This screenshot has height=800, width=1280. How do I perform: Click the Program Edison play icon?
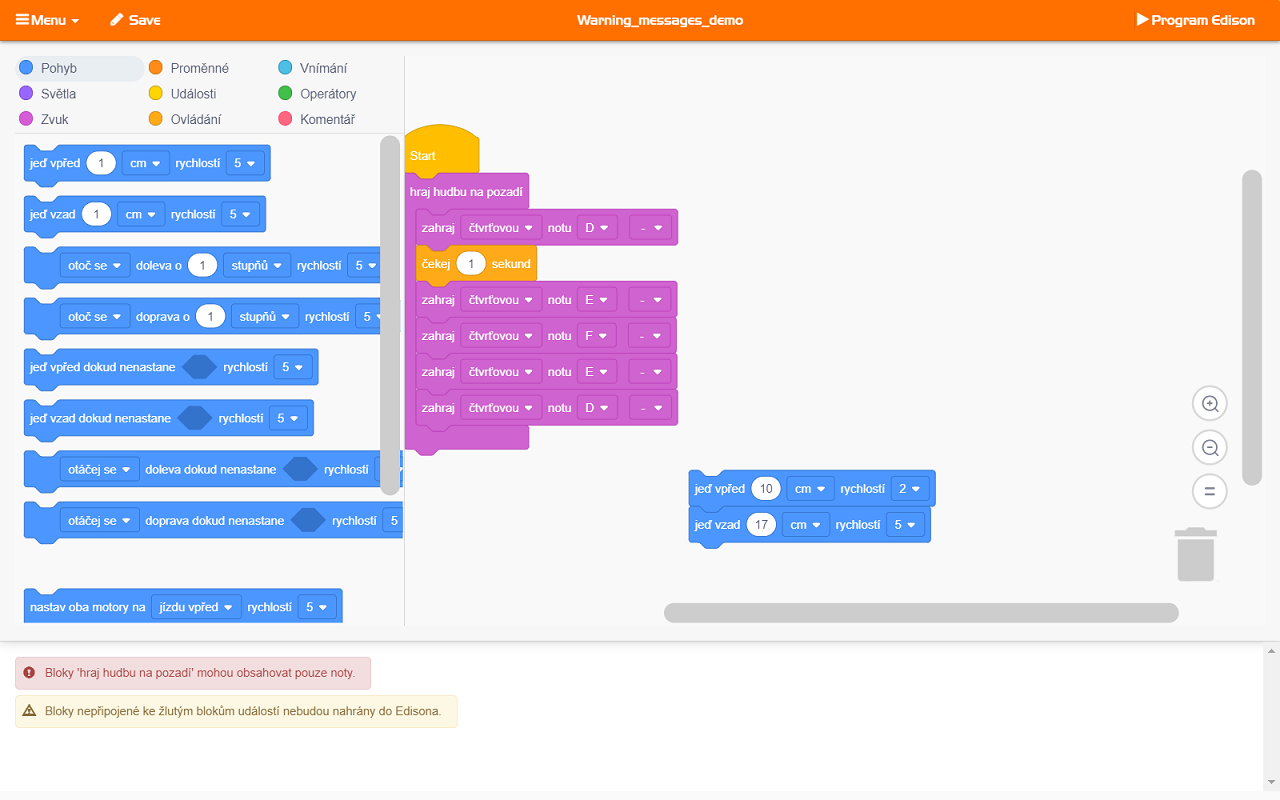pos(1142,19)
